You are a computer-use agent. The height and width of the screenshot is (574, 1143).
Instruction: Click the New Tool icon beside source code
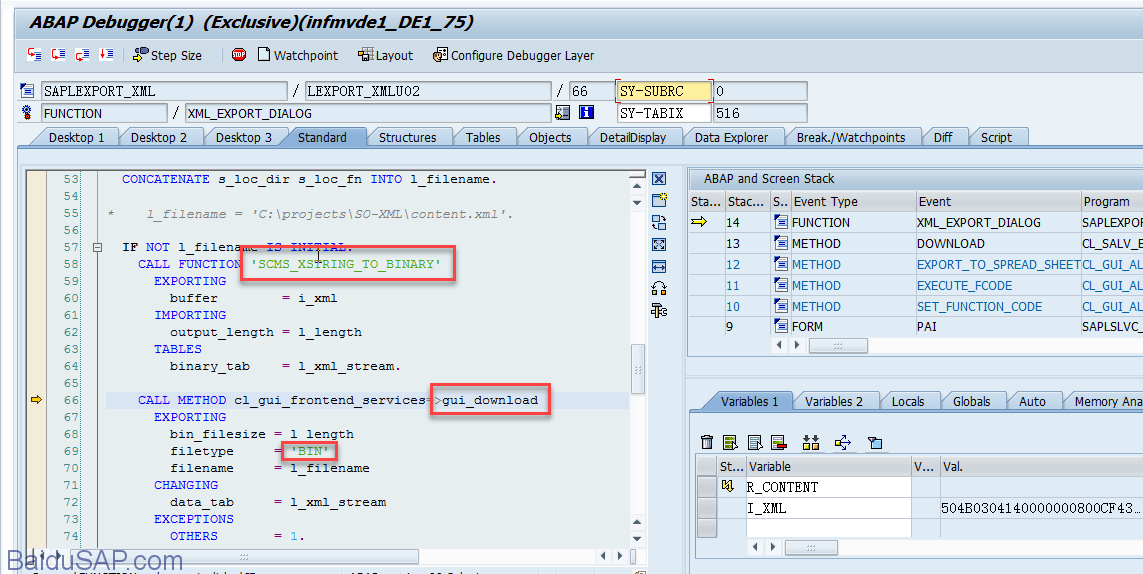pos(659,201)
